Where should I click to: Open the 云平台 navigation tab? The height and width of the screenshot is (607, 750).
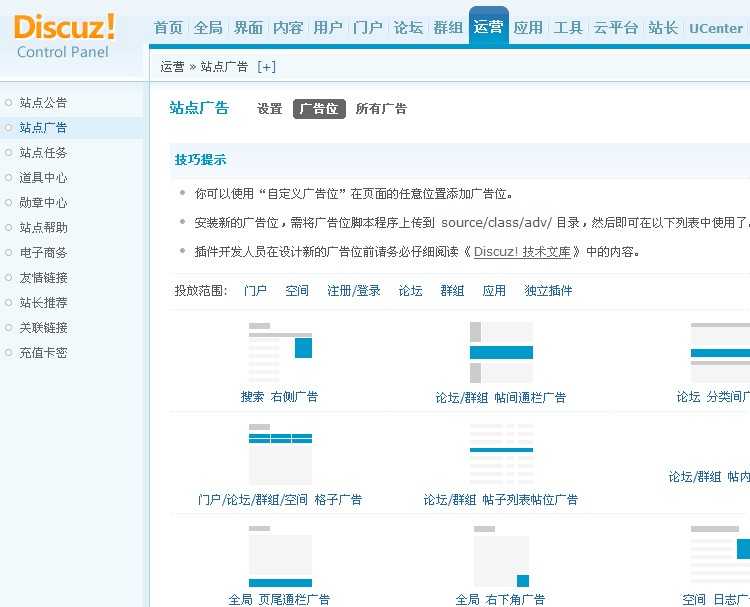616,28
